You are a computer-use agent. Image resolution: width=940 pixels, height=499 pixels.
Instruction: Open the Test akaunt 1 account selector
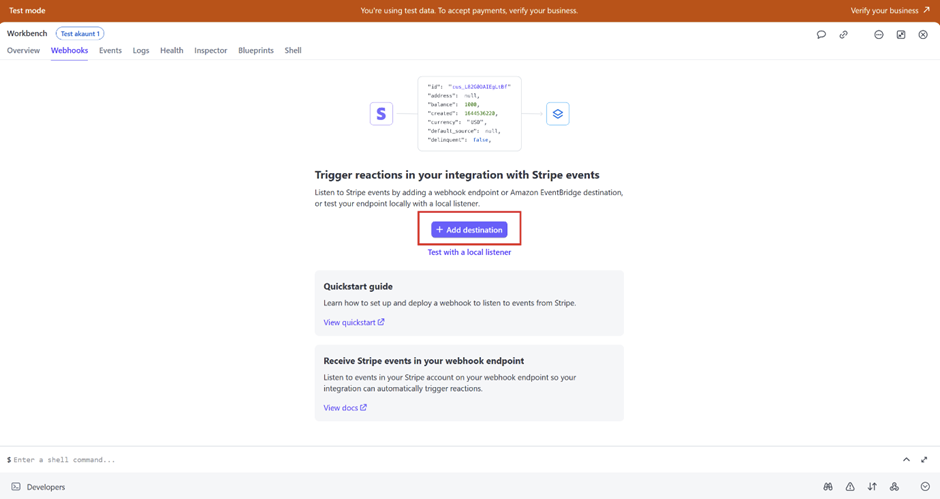point(80,34)
